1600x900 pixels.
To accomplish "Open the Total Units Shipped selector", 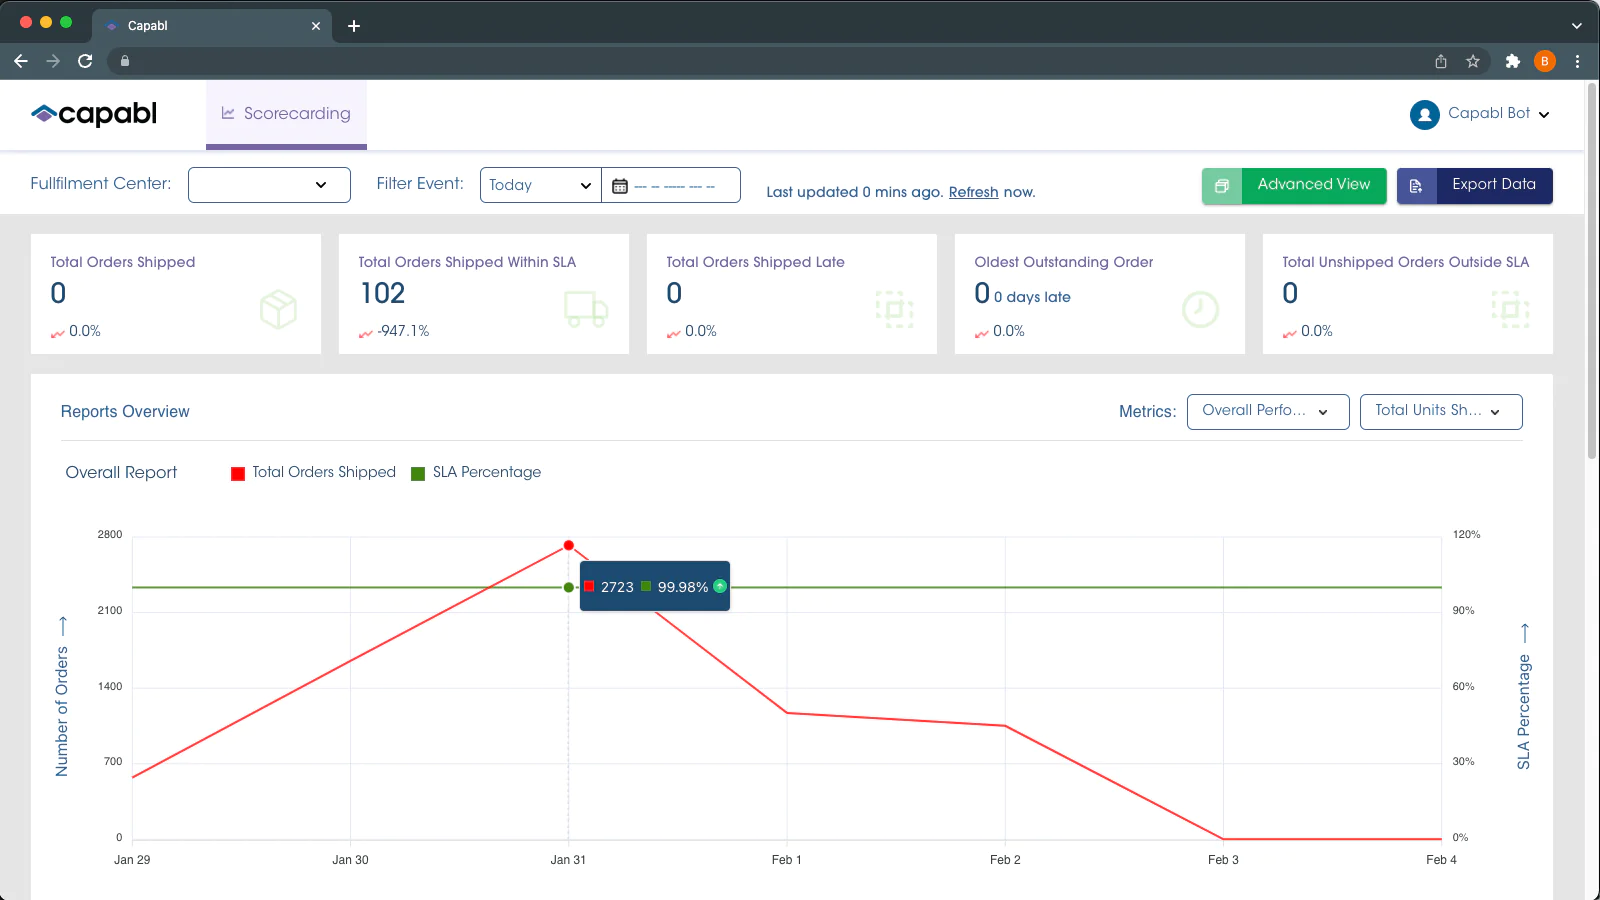I will [1440, 411].
